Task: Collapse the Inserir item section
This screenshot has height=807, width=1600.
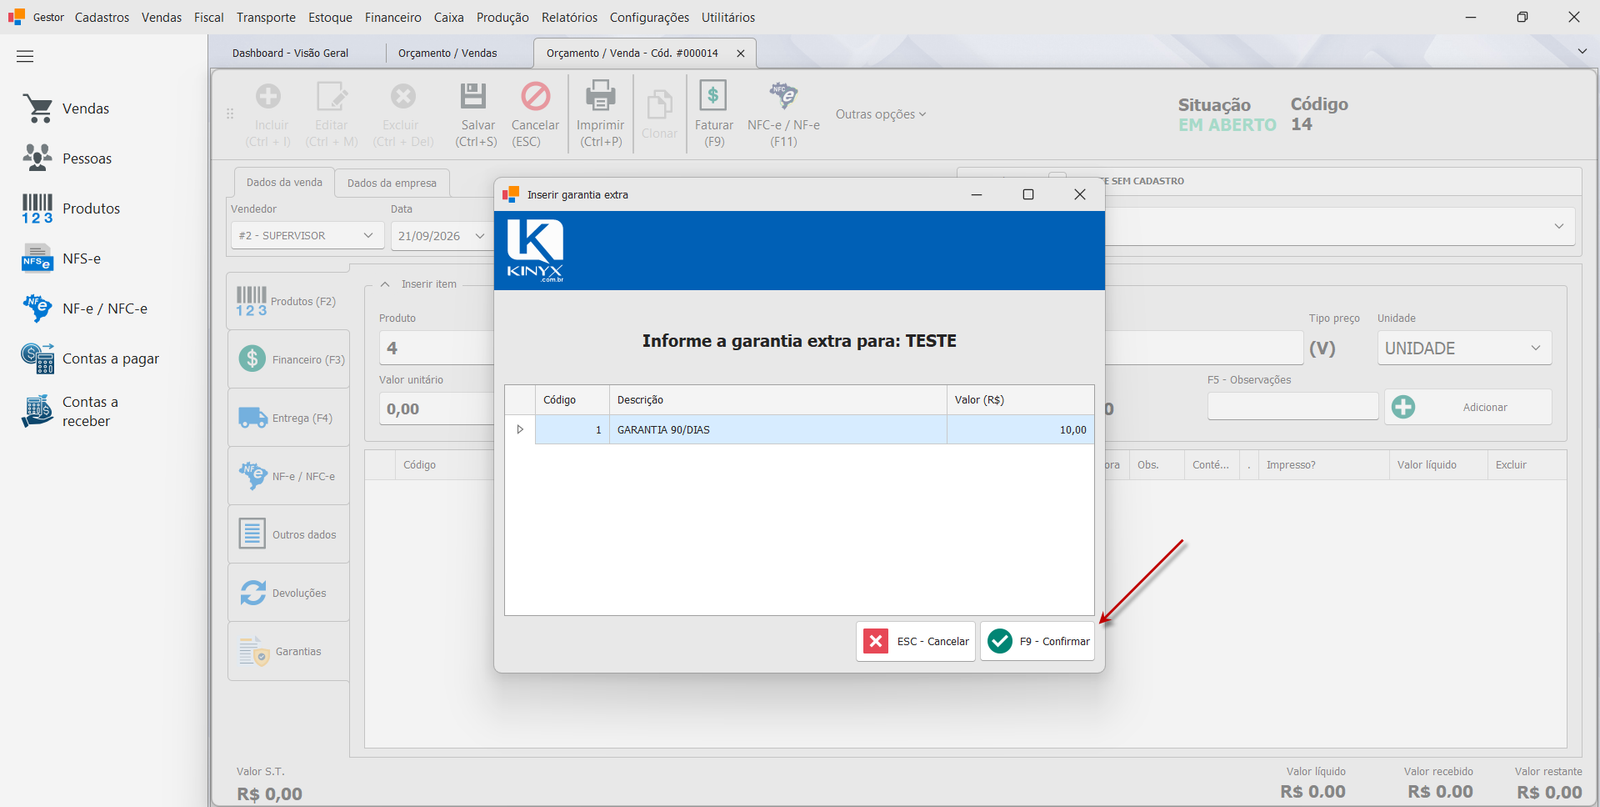Action: click(x=385, y=284)
